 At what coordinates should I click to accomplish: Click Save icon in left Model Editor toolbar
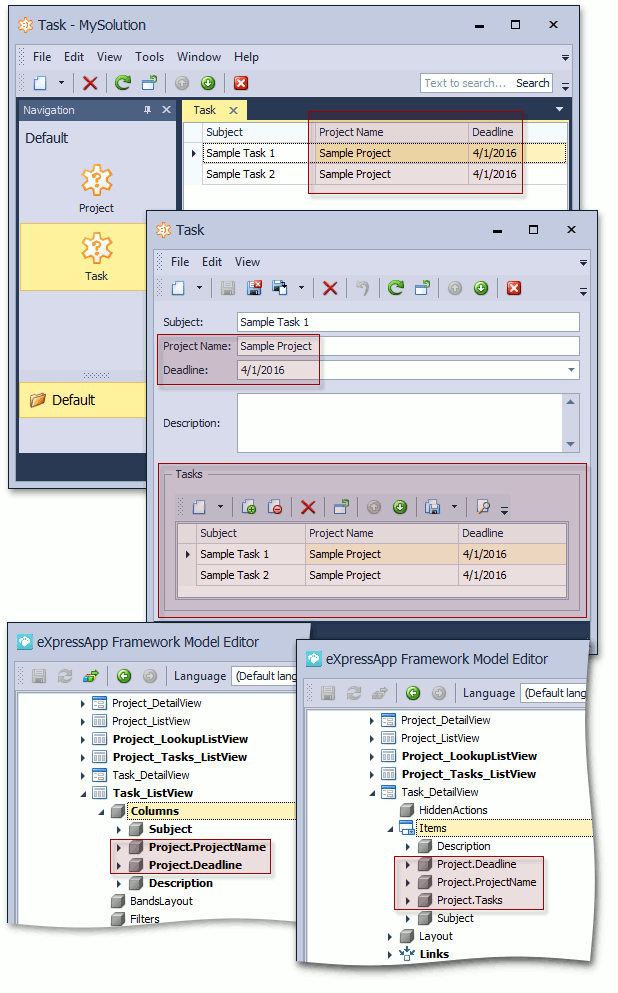point(39,676)
